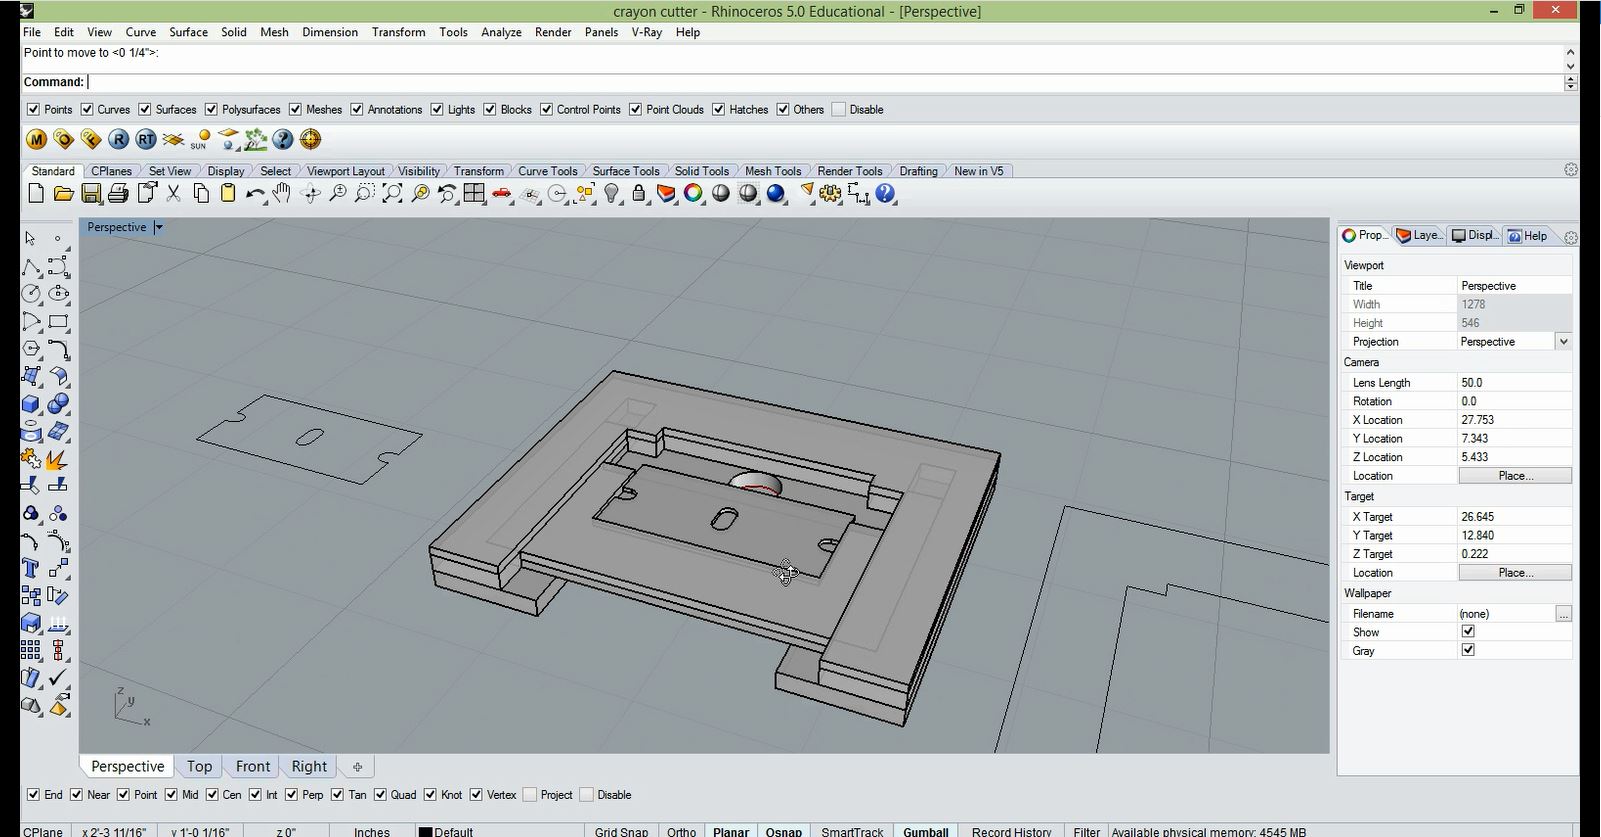This screenshot has height=837, width=1601.
Task: Switch to the Top viewport tab
Action: pyautogui.click(x=199, y=767)
